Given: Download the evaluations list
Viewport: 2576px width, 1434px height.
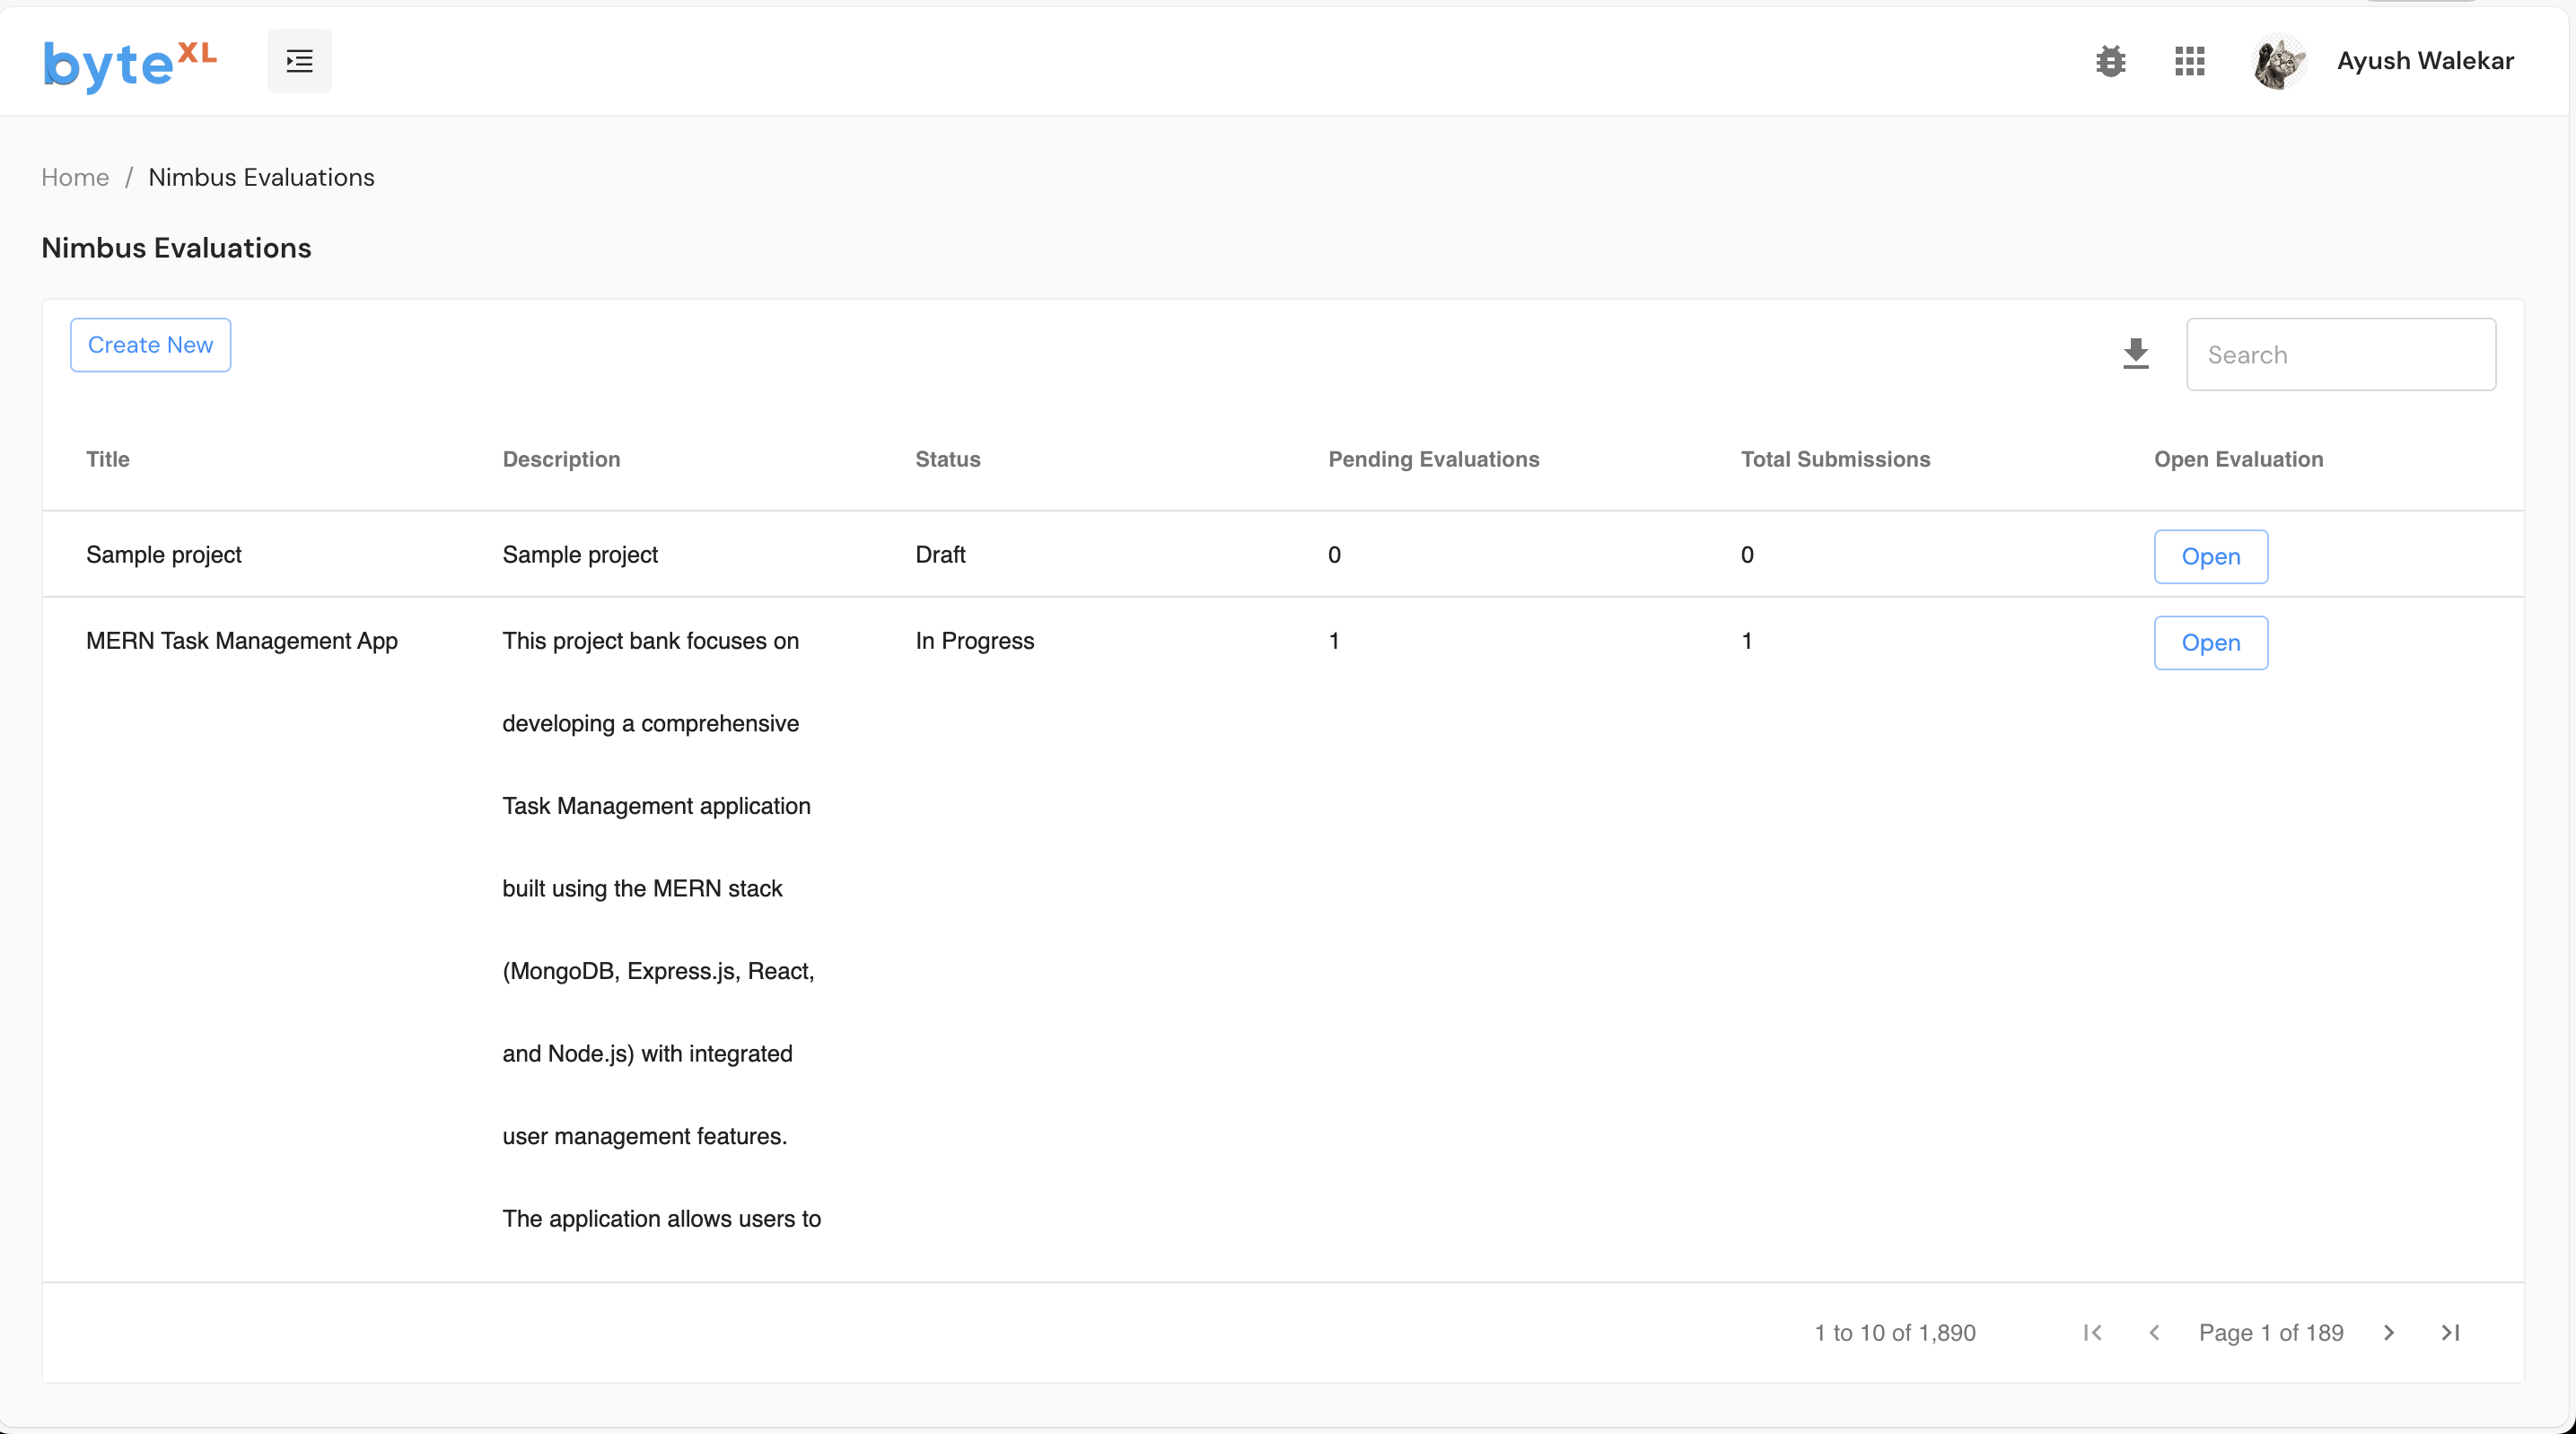Looking at the screenshot, I should (2136, 354).
